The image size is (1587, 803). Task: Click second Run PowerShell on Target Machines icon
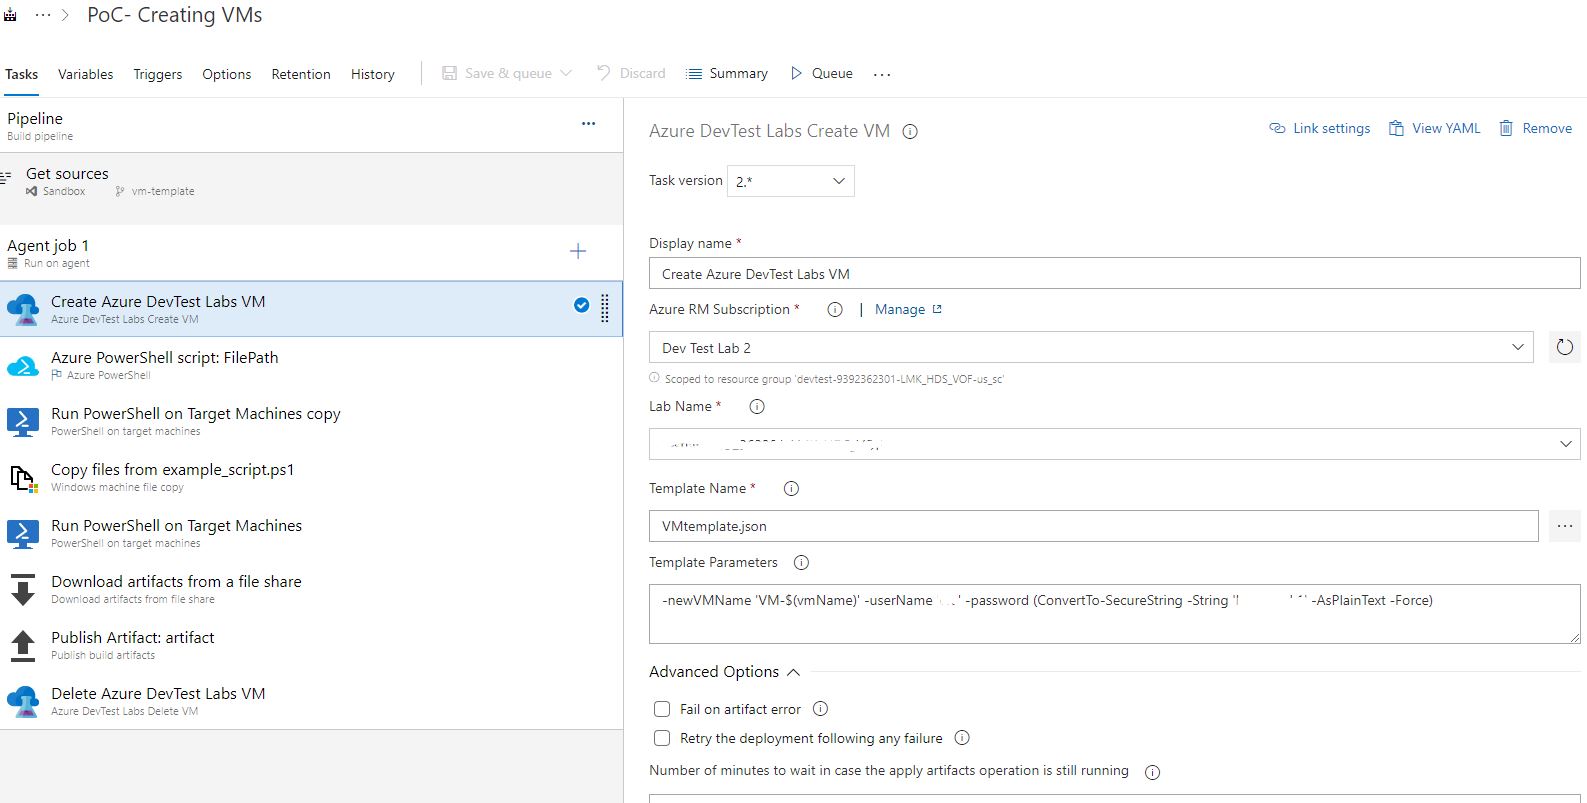(x=23, y=533)
